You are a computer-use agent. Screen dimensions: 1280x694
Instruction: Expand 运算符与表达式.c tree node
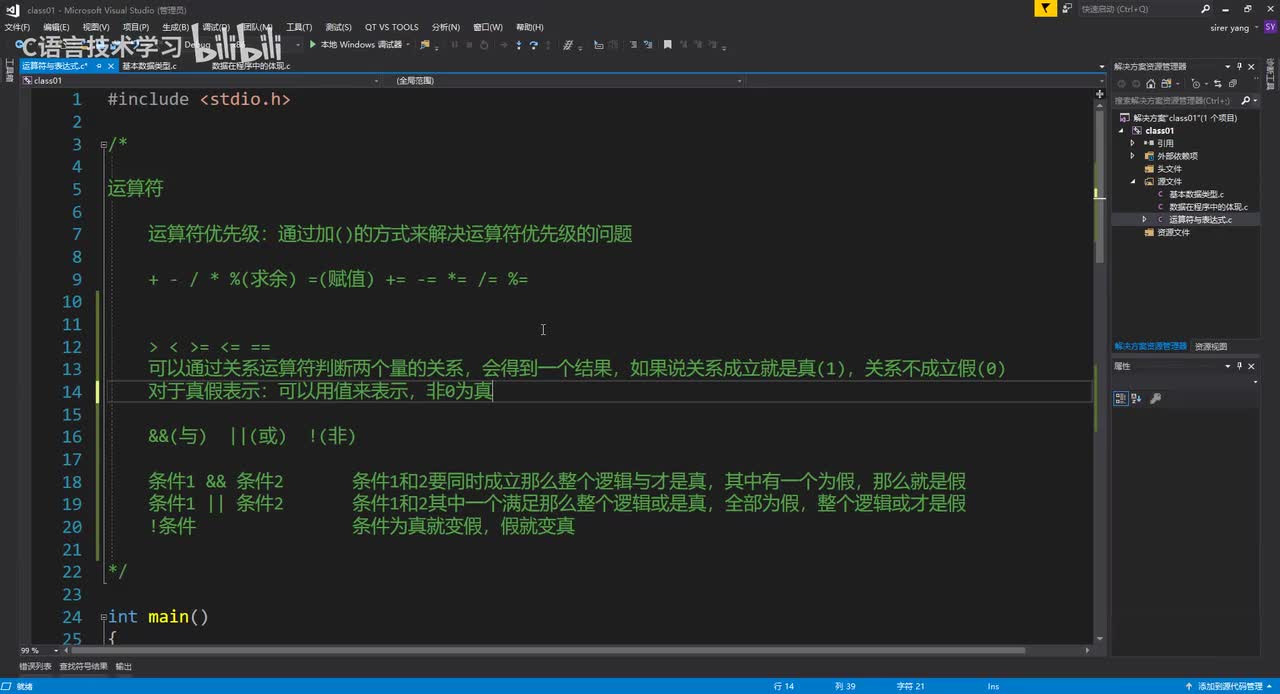(x=1145, y=219)
